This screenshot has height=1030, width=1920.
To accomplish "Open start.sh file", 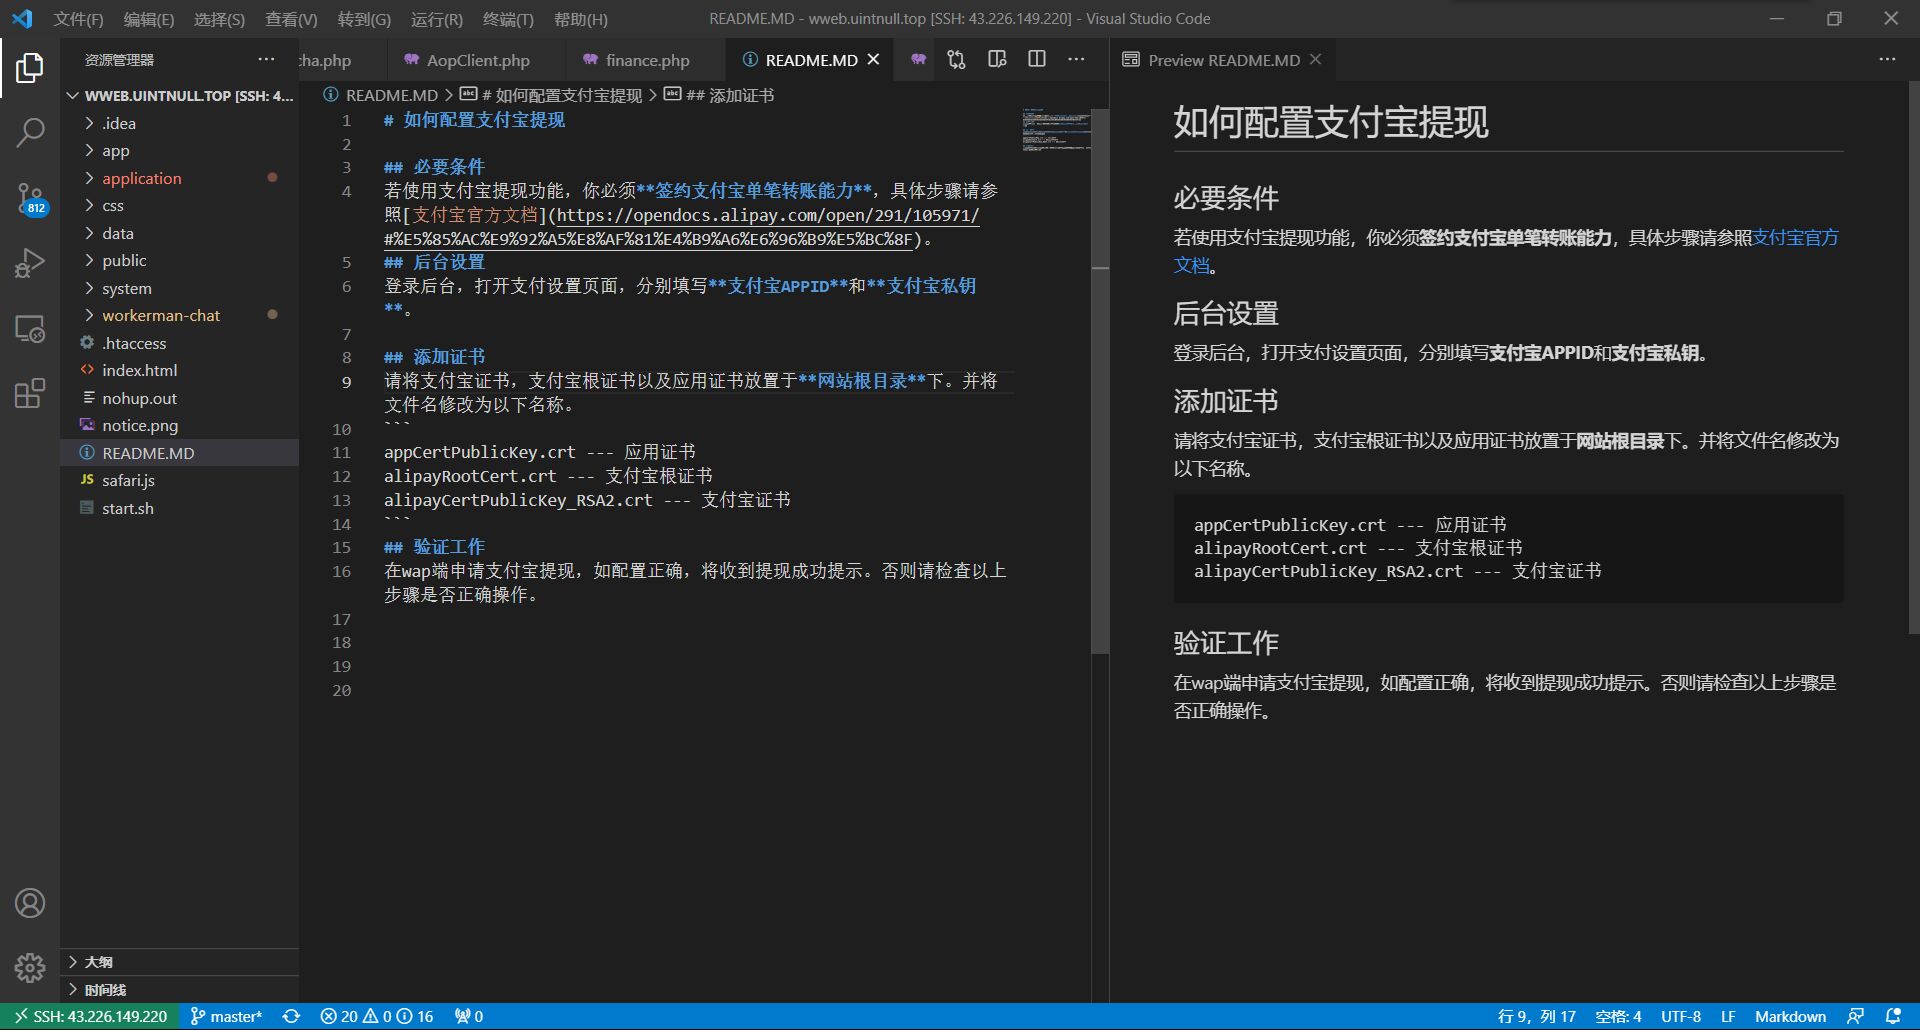I will (180, 508).
